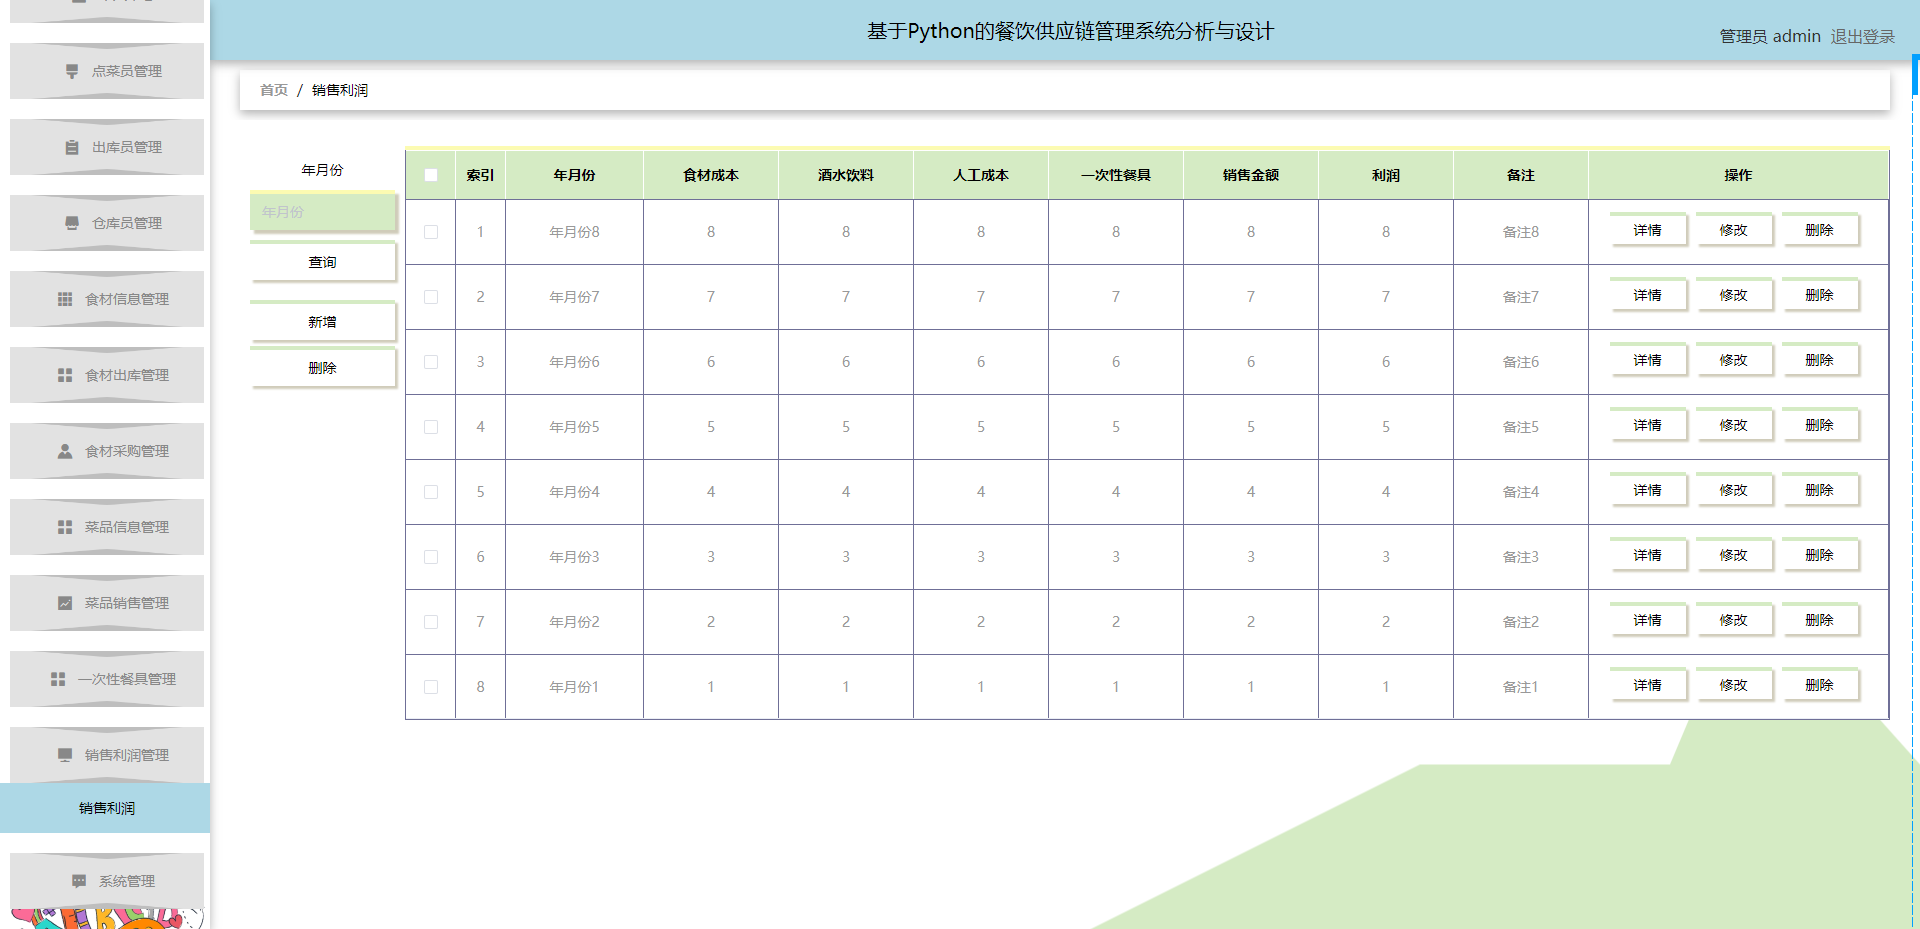The height and width of the screenshot is (929, 1920).
Task: Open the 出库员管理 menu
Action: 107,147
